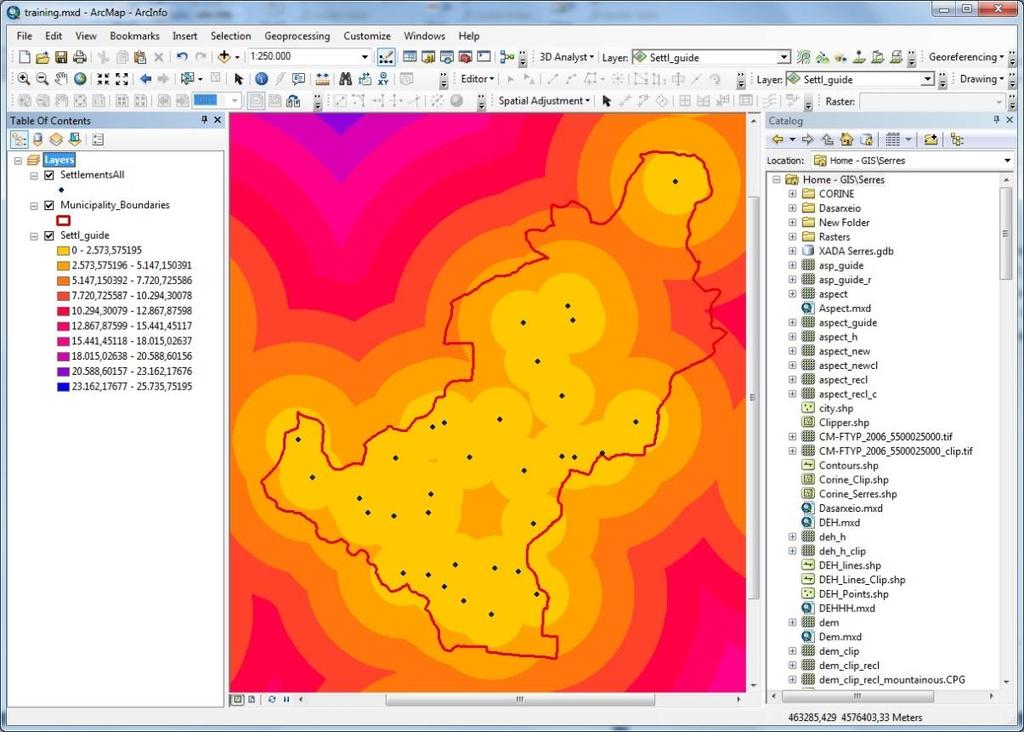Viewport: 1024px width, 732px height.
Task: Open the Measure ruler tool
Action: [323, 79]
